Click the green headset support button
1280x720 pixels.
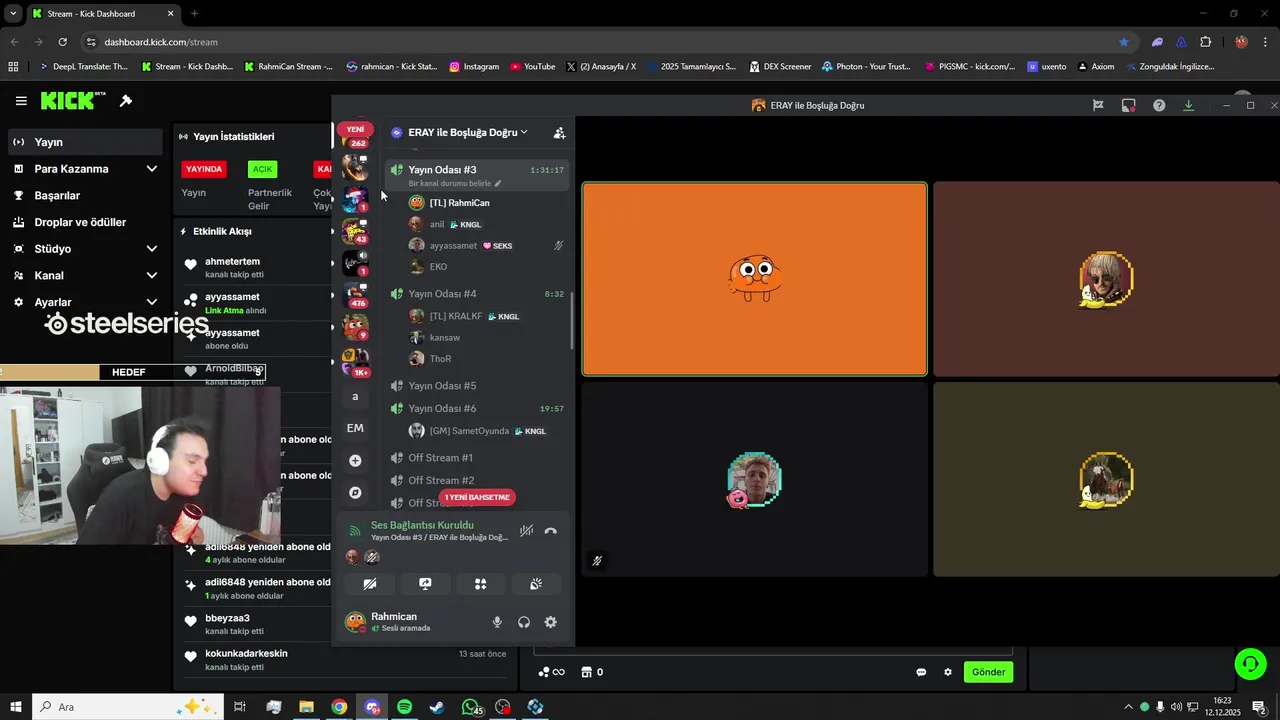tap(1250, 664)
